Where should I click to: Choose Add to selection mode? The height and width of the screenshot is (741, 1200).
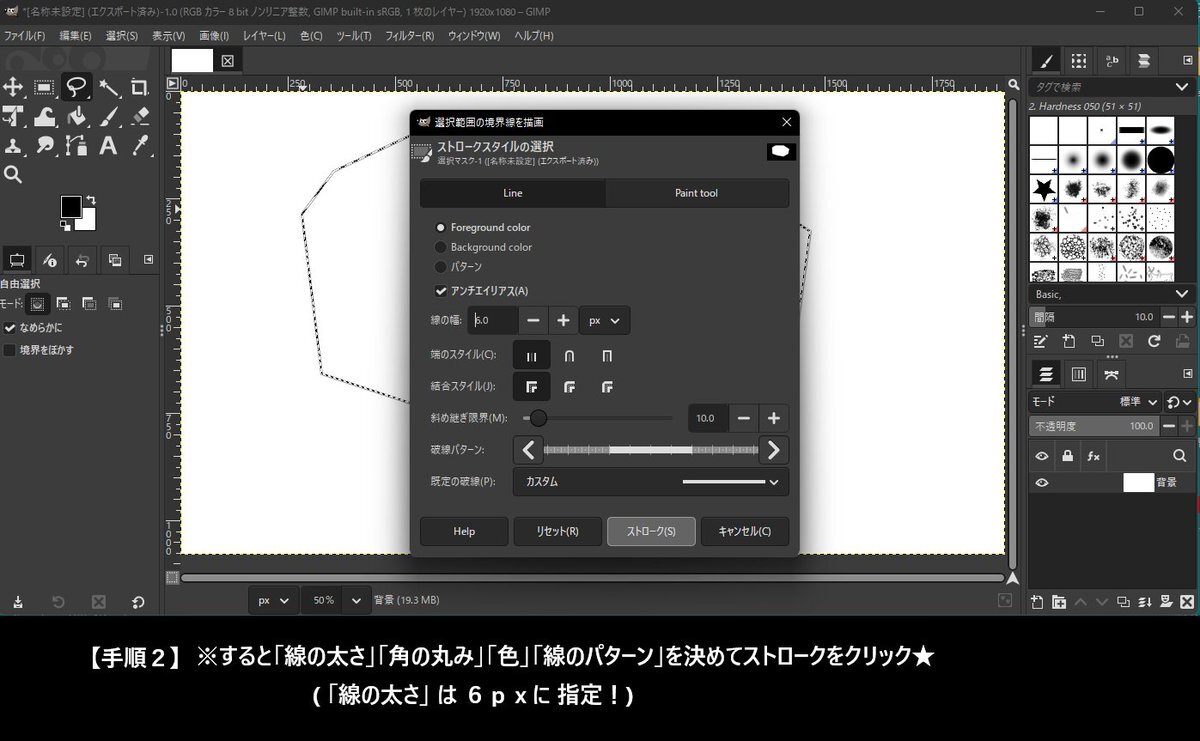63,303
